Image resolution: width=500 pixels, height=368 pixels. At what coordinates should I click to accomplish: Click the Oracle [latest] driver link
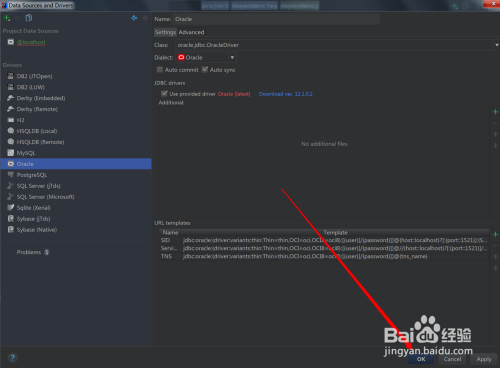pos(234,94)
